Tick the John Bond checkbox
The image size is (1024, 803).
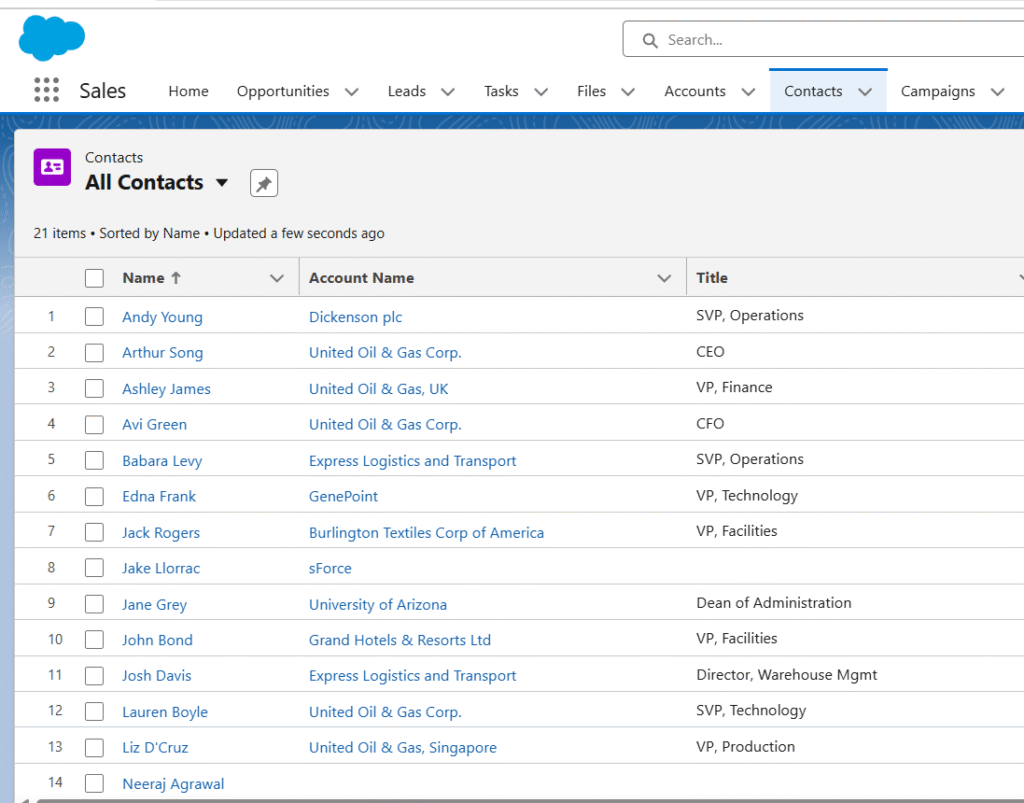94,640
